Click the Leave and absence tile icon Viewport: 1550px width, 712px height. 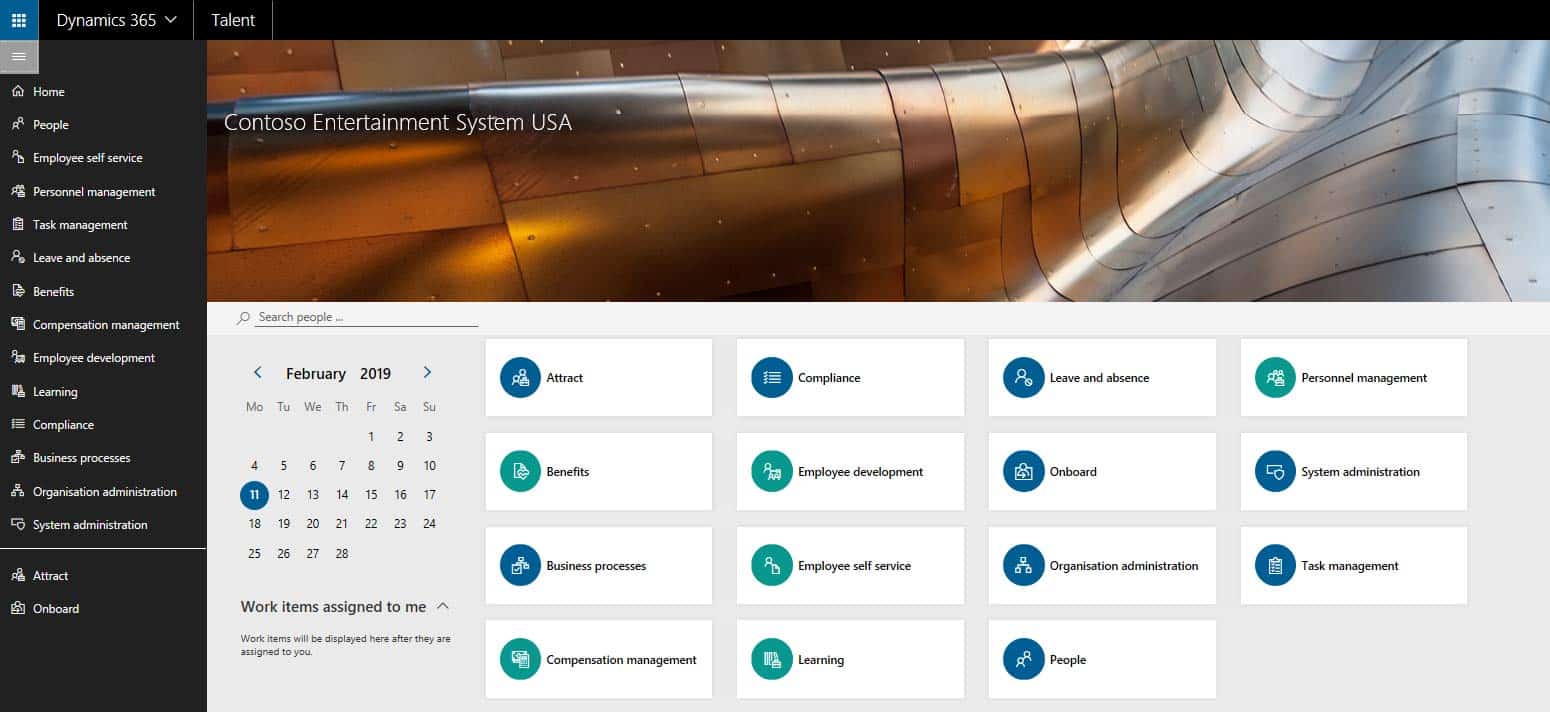coord(1024,378)
